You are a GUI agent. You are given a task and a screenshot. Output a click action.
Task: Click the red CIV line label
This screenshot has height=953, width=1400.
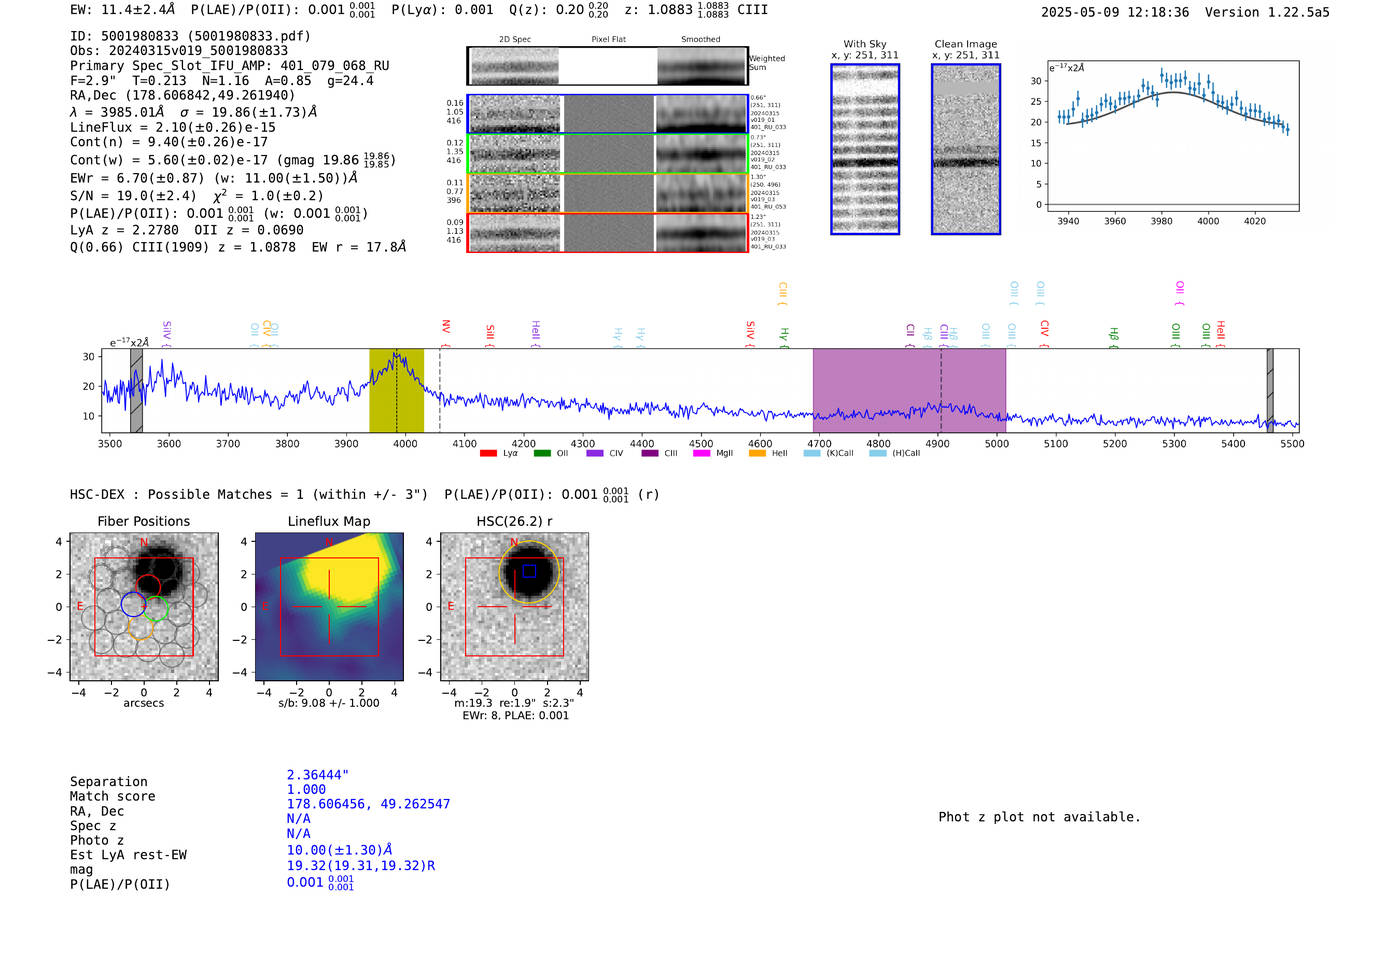1044,333
